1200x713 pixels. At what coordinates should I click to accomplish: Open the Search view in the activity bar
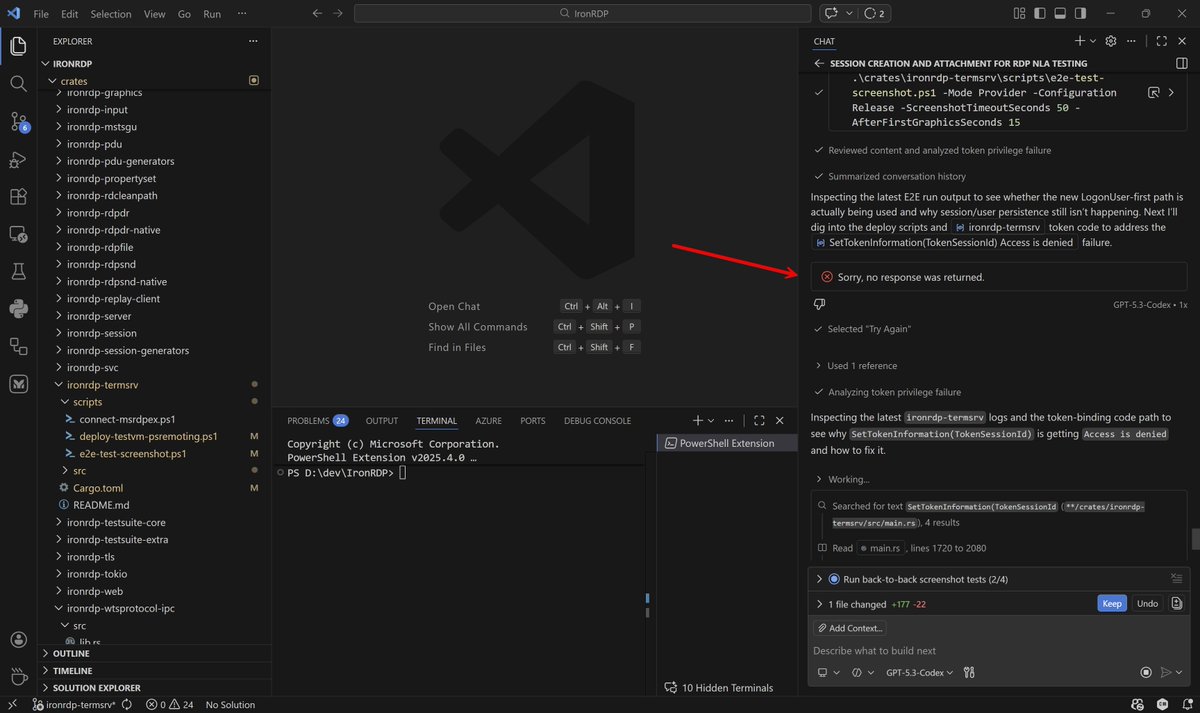18,84
